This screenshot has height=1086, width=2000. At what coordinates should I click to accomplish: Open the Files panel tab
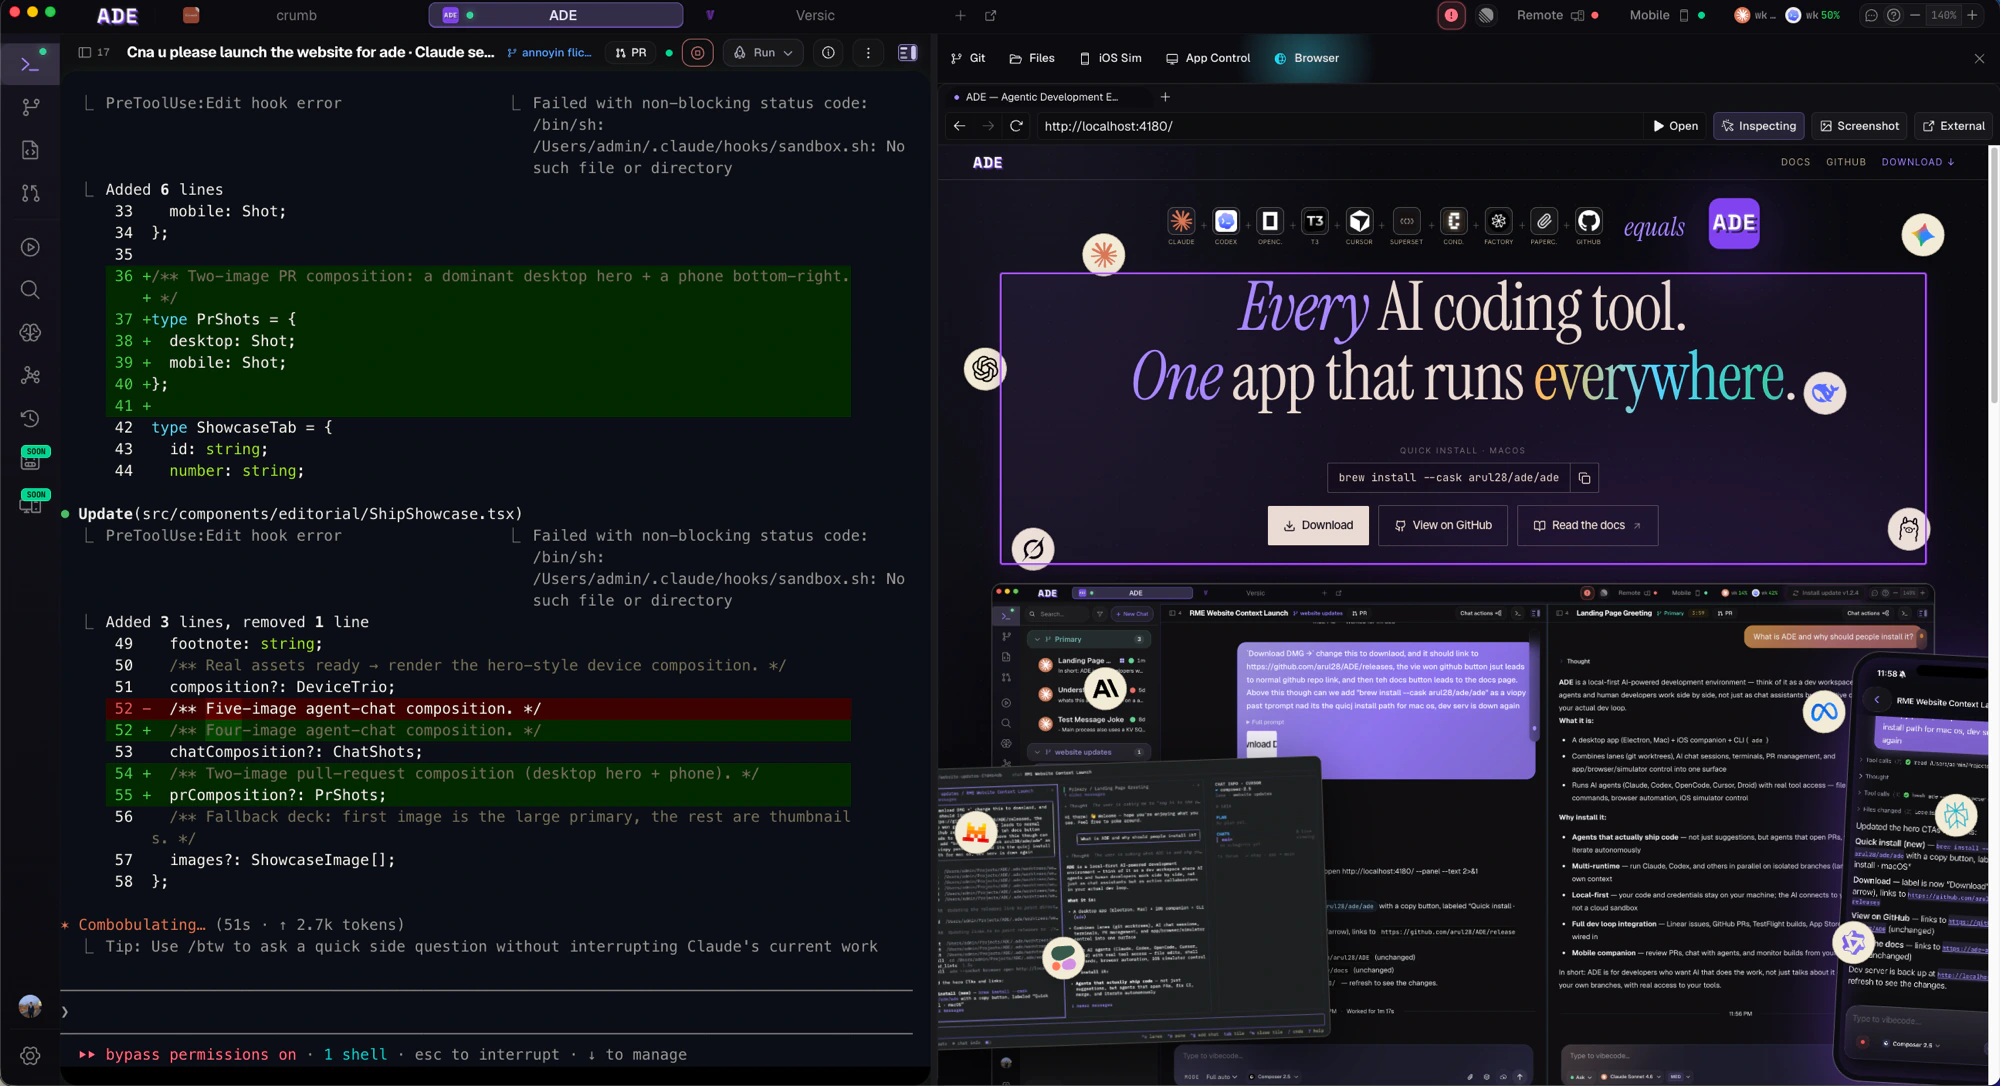(1032, 58)
